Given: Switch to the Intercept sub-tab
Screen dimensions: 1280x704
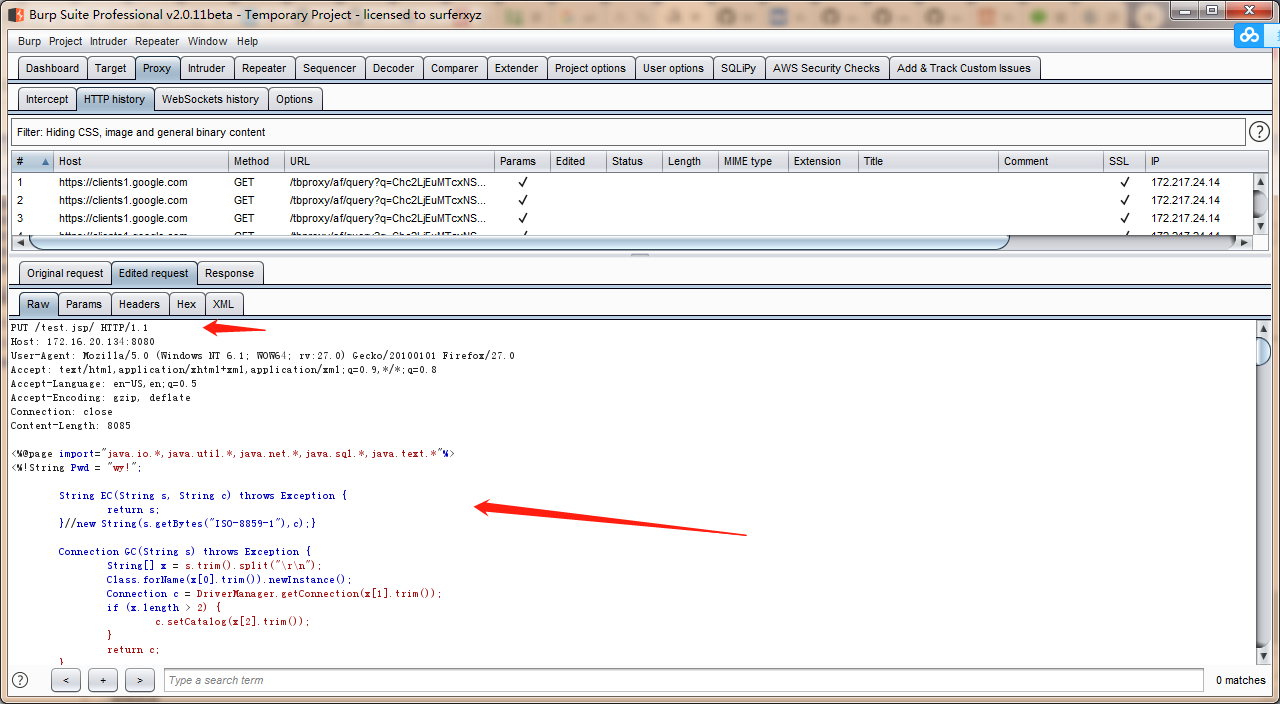Looking at the screenshot, I should click(x=48, y=99).
